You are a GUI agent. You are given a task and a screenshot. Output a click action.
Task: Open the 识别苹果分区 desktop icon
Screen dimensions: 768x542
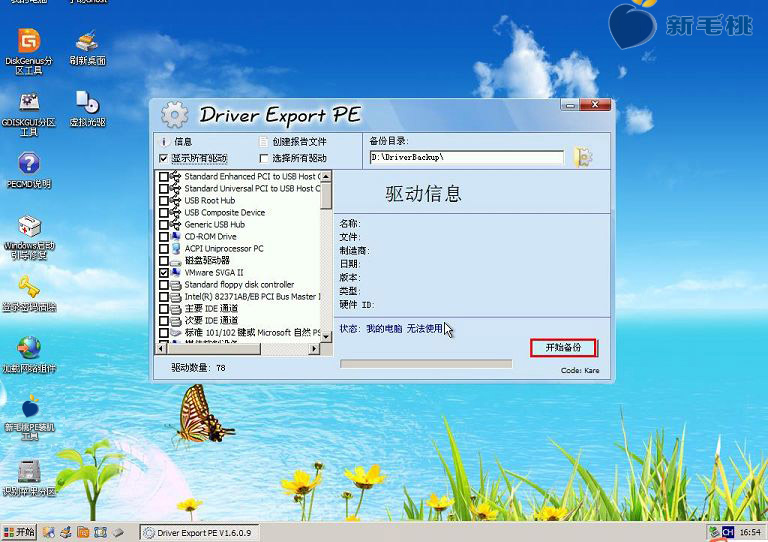click(29, 478)
